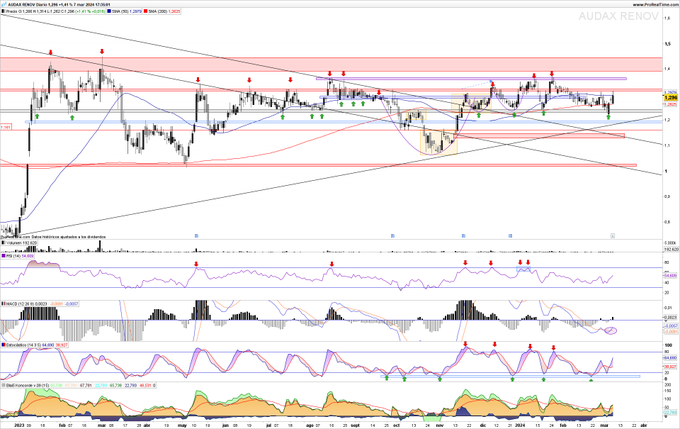The image size is (680, 429).
Task: Click the icon before Blai5 Koncorde label
Action: click(x=3, y=385)
